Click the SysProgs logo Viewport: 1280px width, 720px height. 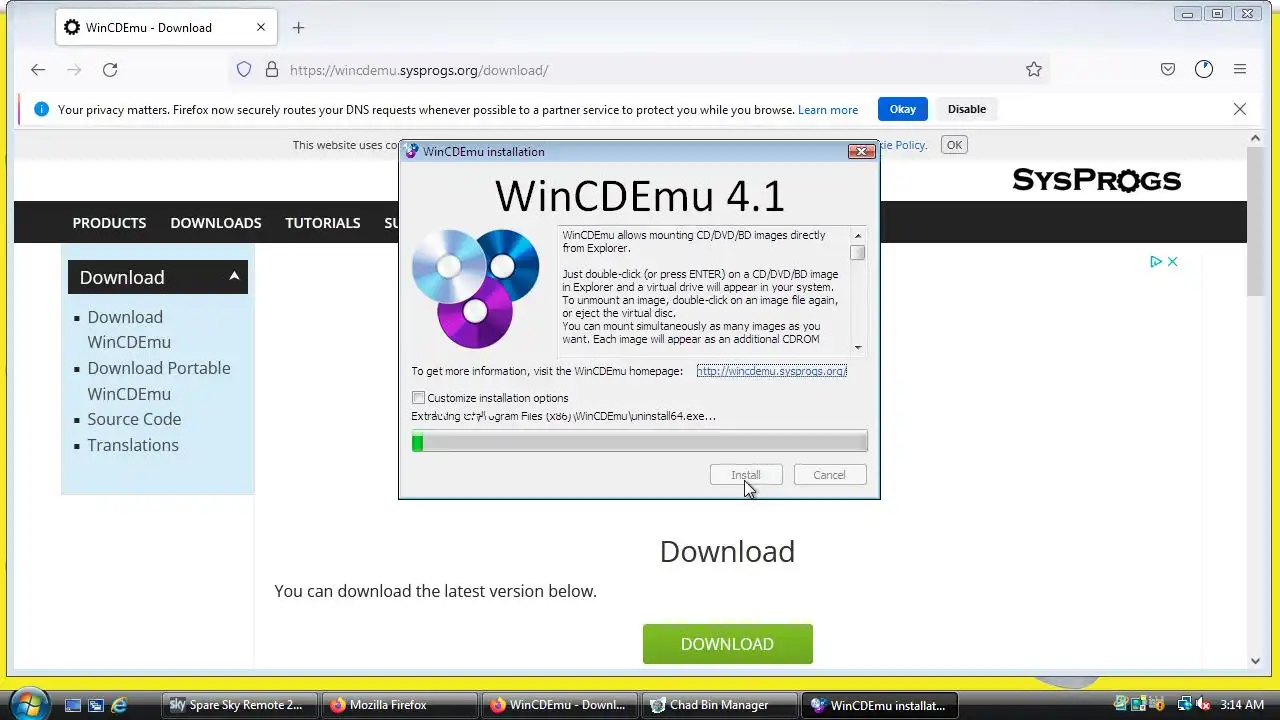click(x=1097, y=180)
